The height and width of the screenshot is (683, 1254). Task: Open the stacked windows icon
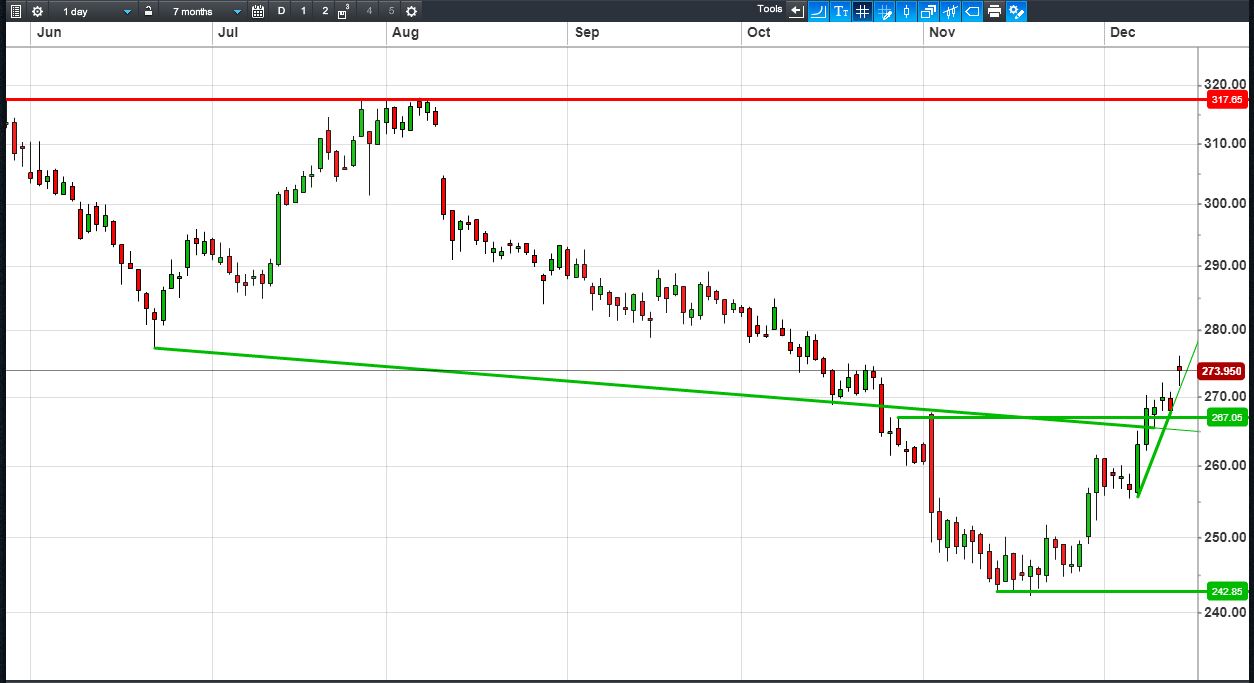(928, 11)
